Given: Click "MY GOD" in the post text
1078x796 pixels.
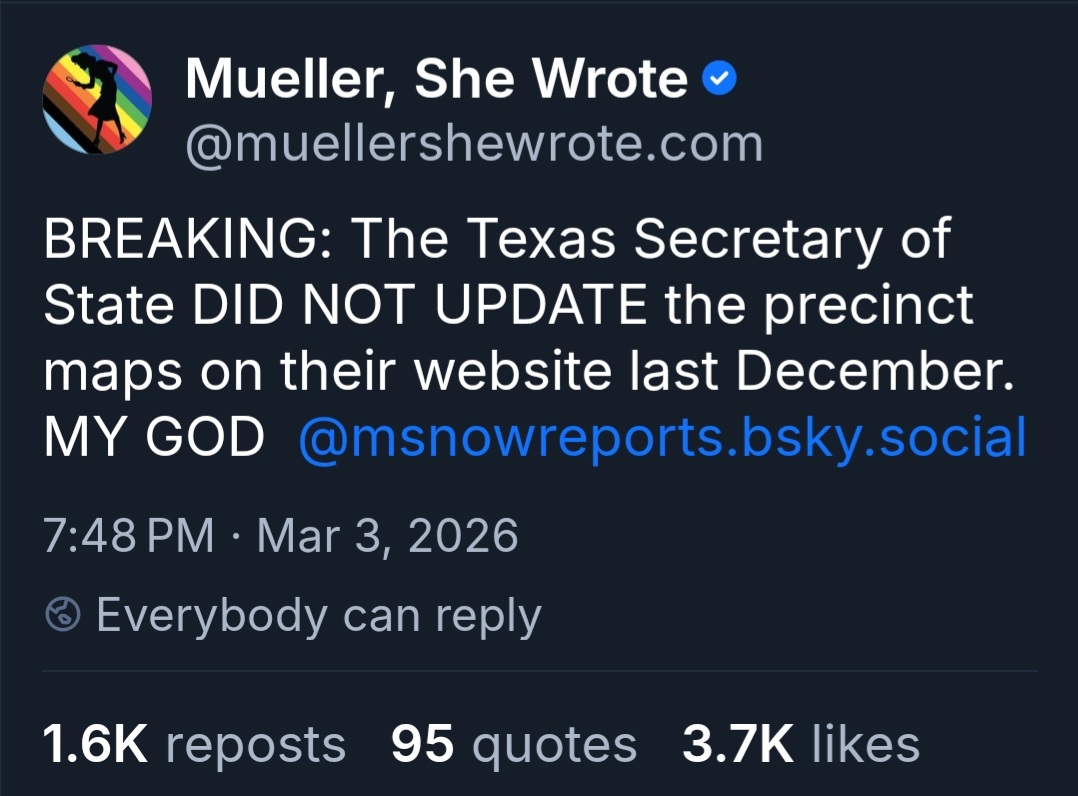Looking at the screenshot, I should (154, 438).
